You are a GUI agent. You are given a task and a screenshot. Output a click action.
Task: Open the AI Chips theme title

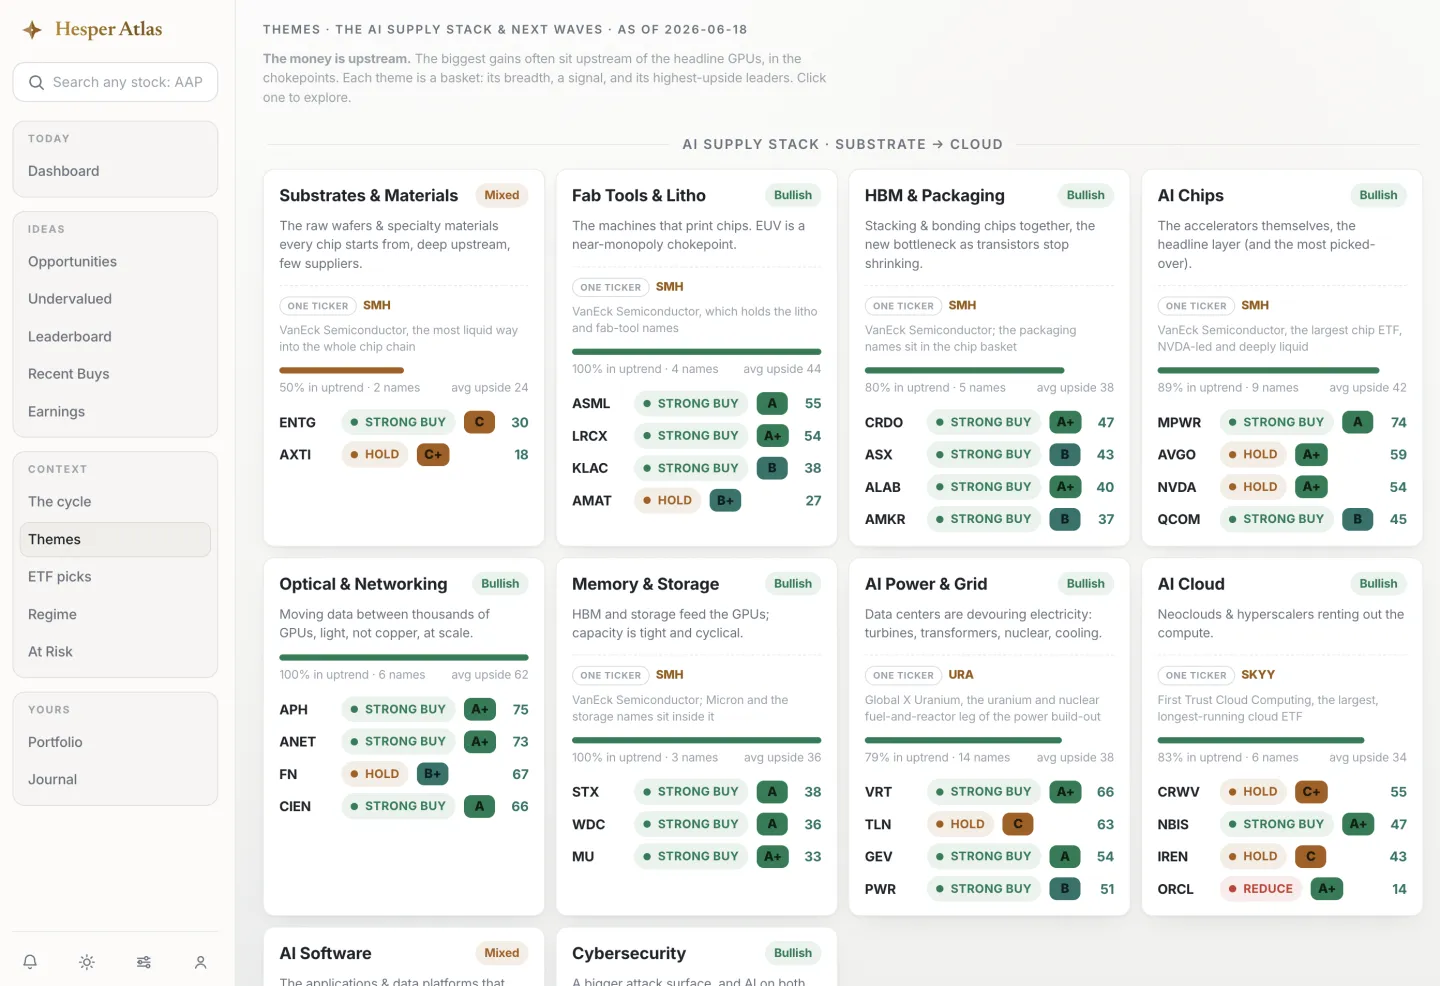pyautogui.click(x=1190, y=196)
